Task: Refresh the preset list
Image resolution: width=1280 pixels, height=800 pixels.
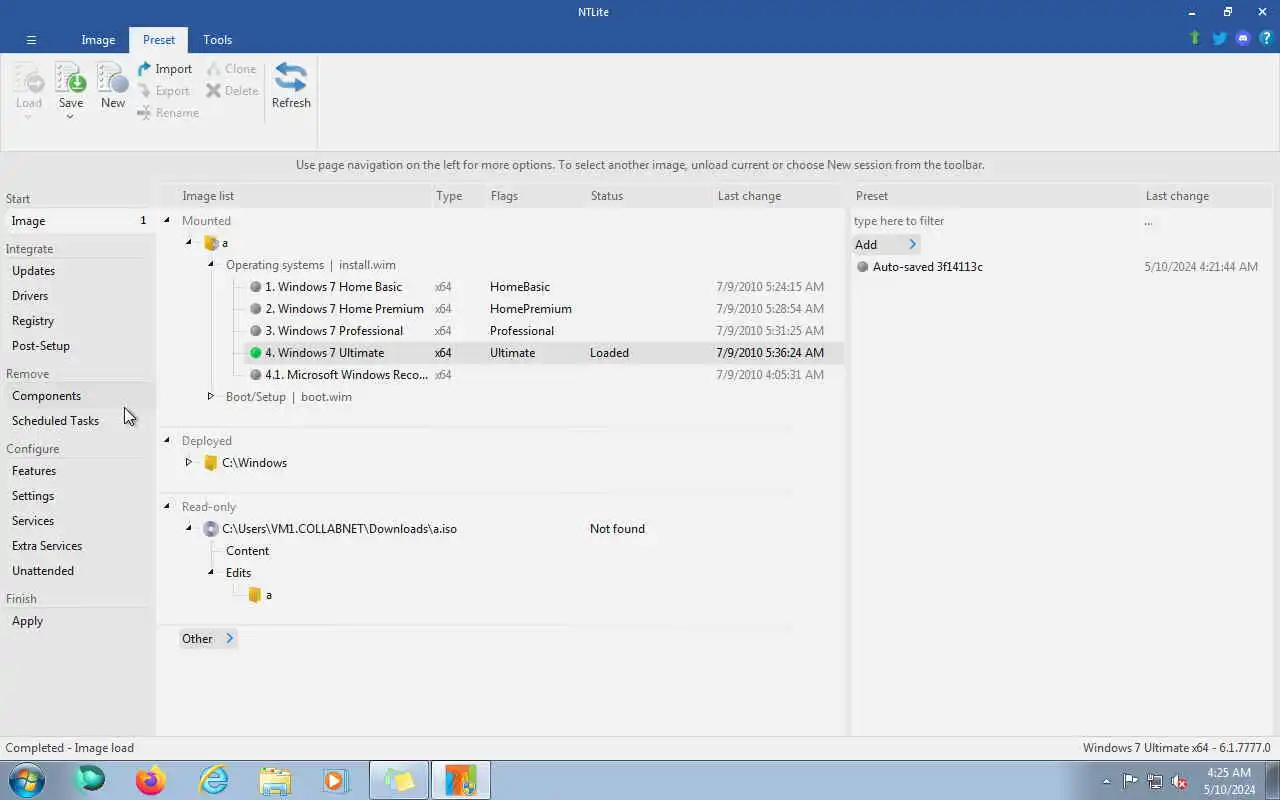Action: click(x=291, y=86)
